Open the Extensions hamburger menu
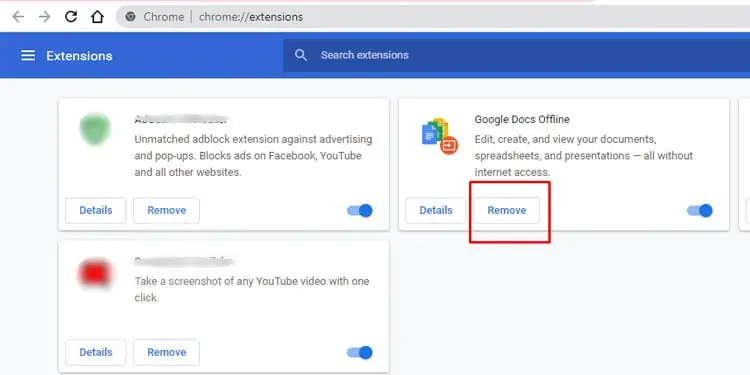The width and height of the screenshot is (750, 375). point(28,55)
